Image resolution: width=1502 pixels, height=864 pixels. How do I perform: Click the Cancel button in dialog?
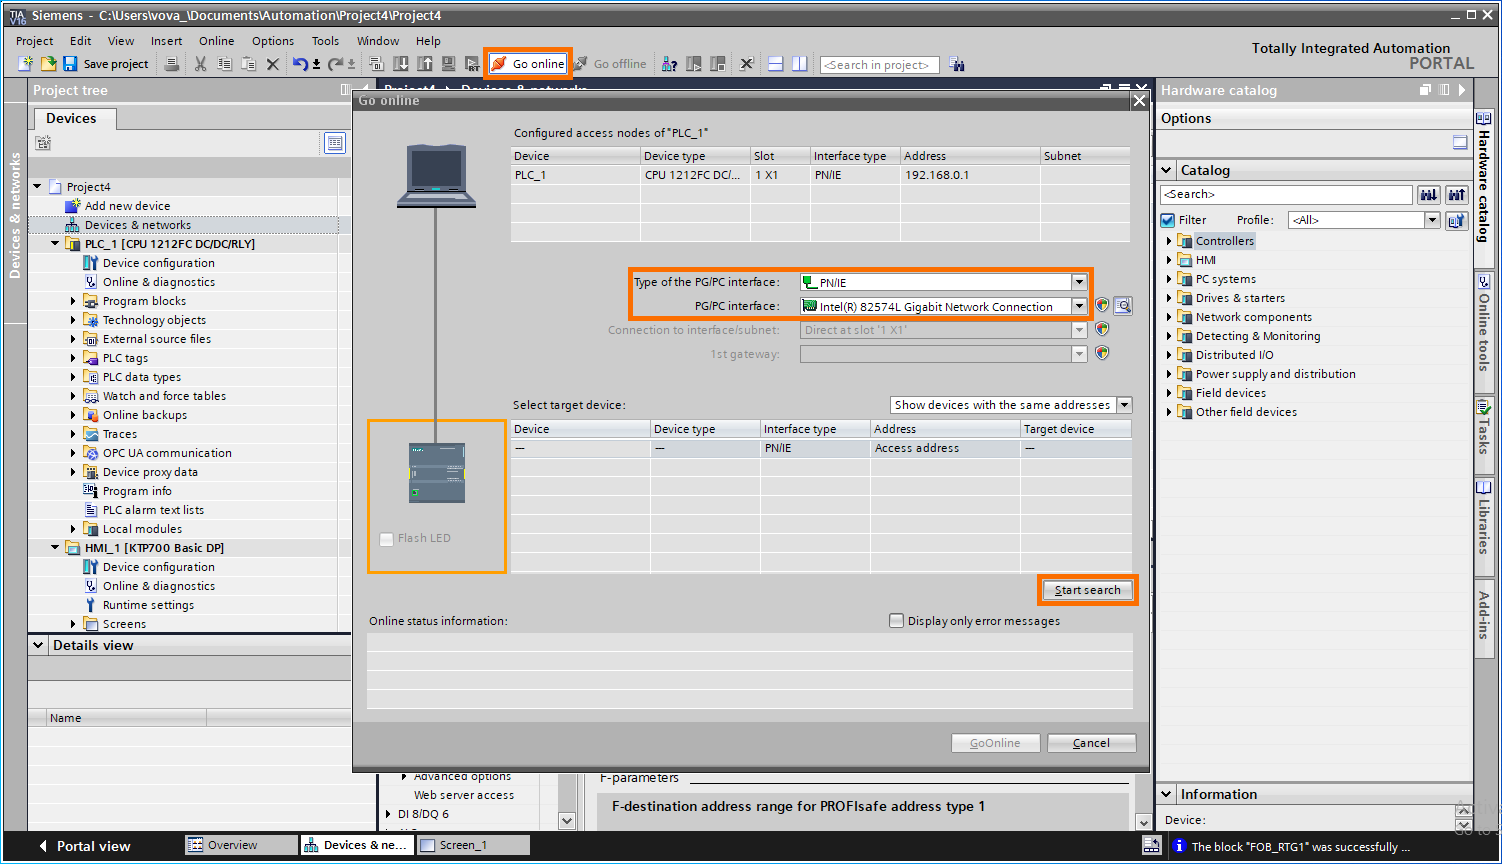1091,743
